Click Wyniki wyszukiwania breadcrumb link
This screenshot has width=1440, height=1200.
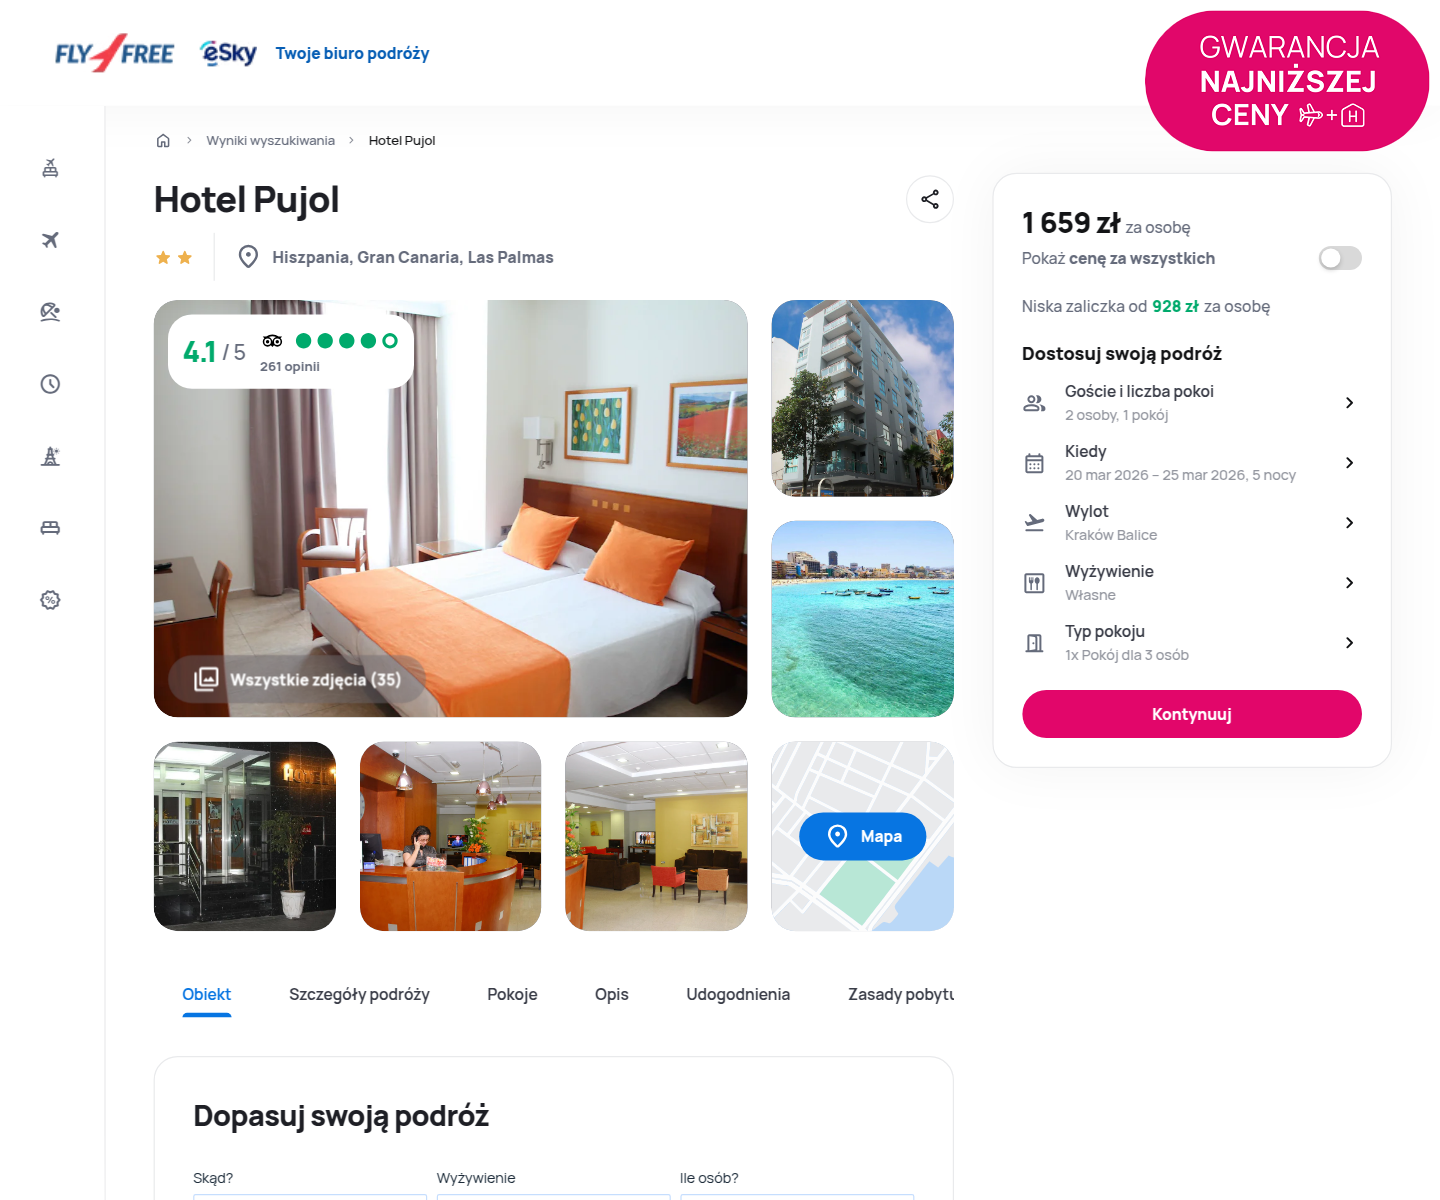click(270, 140)
